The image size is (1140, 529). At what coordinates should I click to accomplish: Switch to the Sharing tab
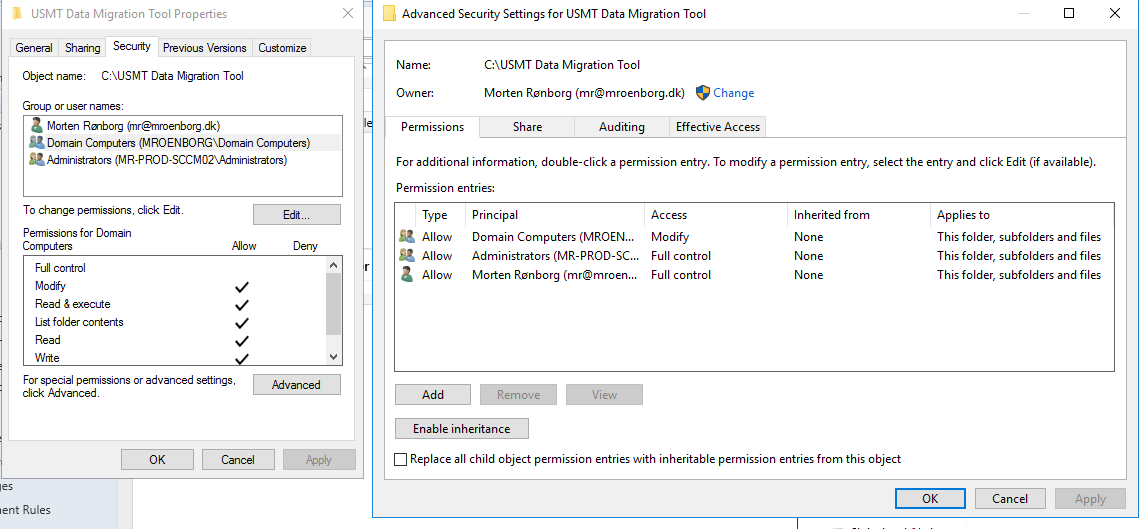[82, 48]
